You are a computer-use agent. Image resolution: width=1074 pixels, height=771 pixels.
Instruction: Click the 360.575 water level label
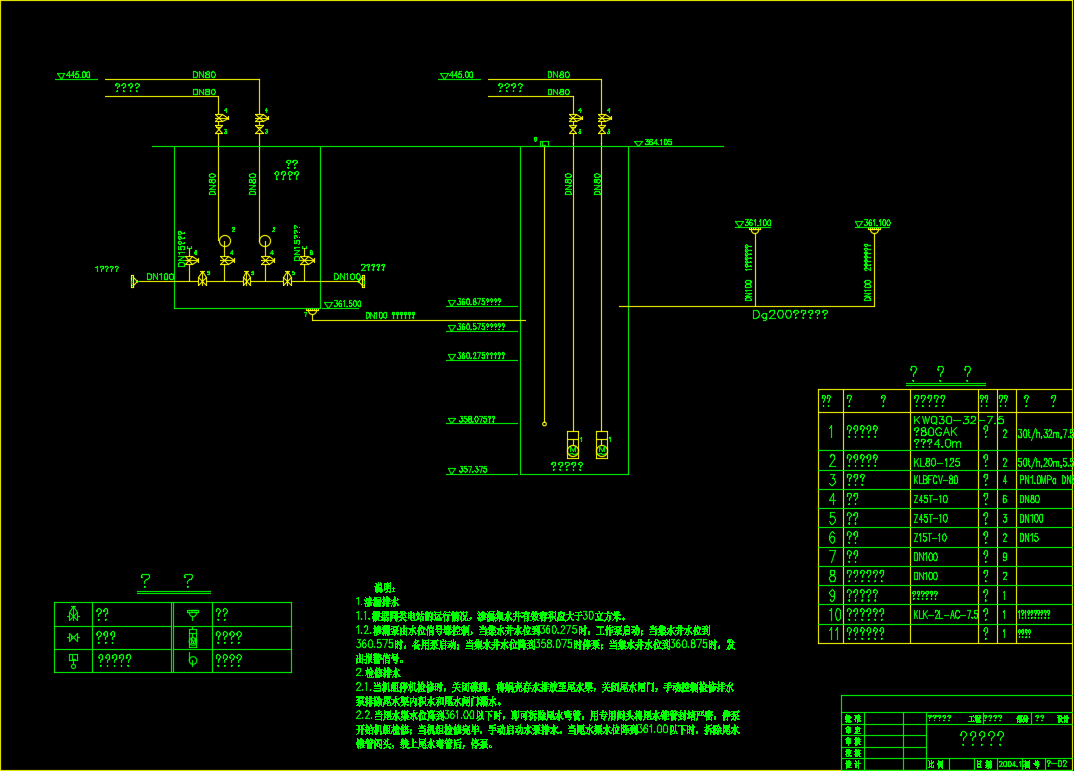tap(481, 327)
